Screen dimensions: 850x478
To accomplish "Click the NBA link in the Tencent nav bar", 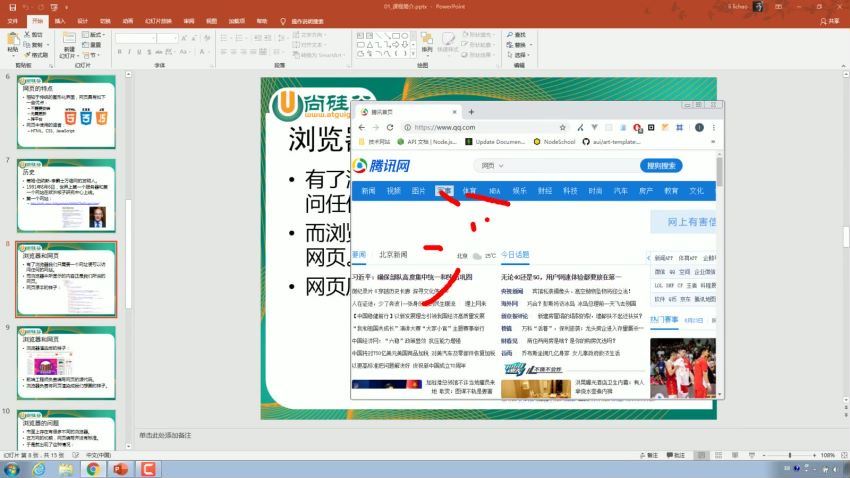I will click(494, 191).
